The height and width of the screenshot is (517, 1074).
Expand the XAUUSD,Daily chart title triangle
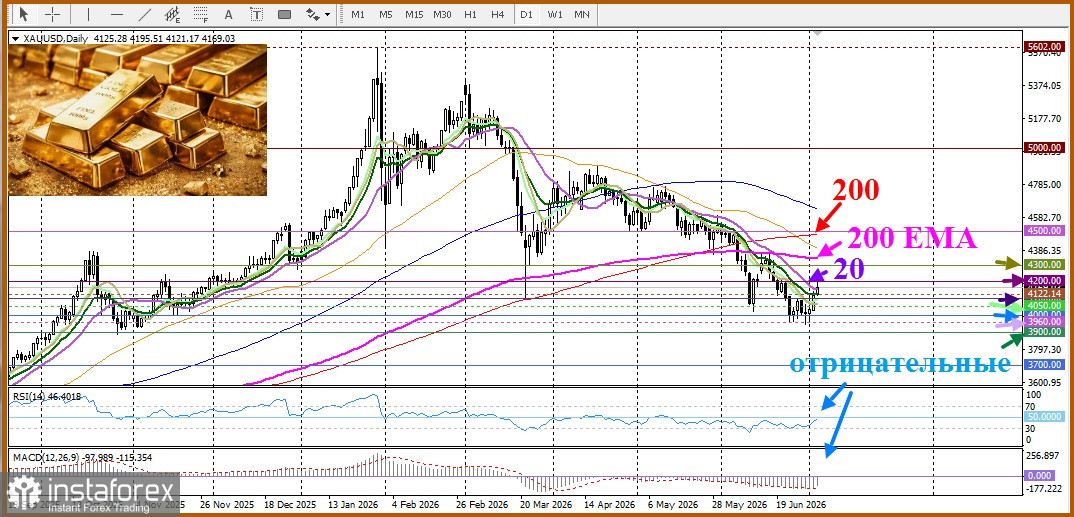[16, 39]
